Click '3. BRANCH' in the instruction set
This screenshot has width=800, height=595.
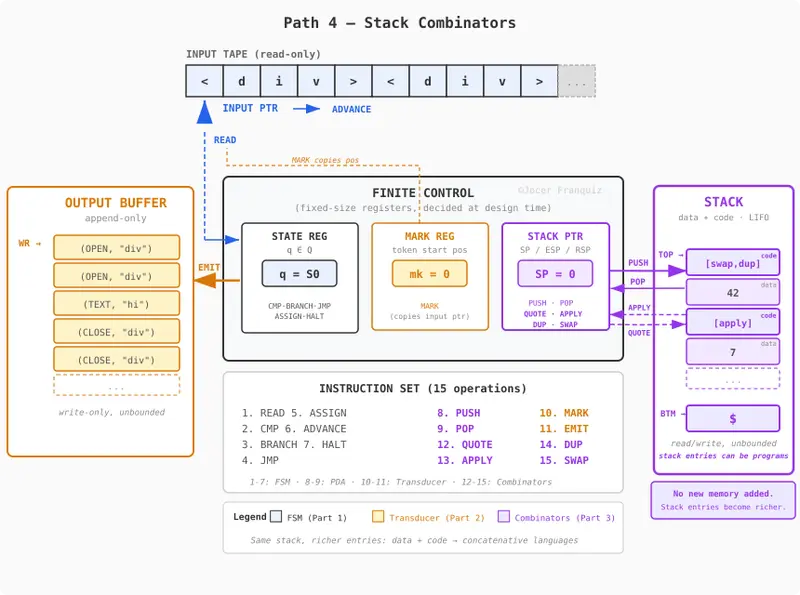[269, 444]
